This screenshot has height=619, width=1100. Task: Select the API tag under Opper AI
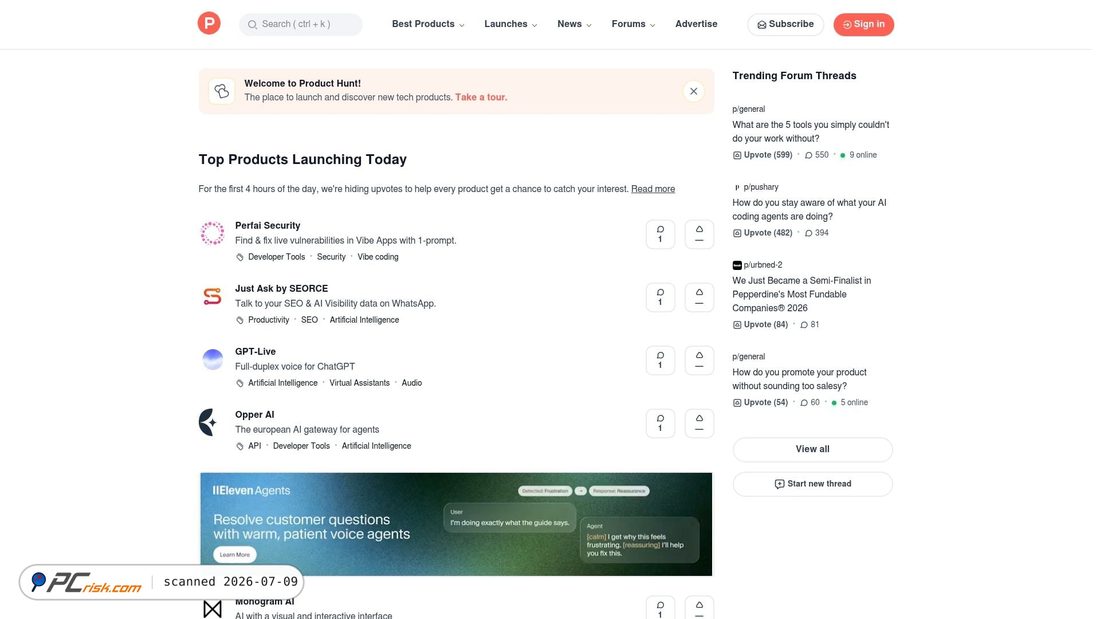pyautogui.click(x=255, y=446)
